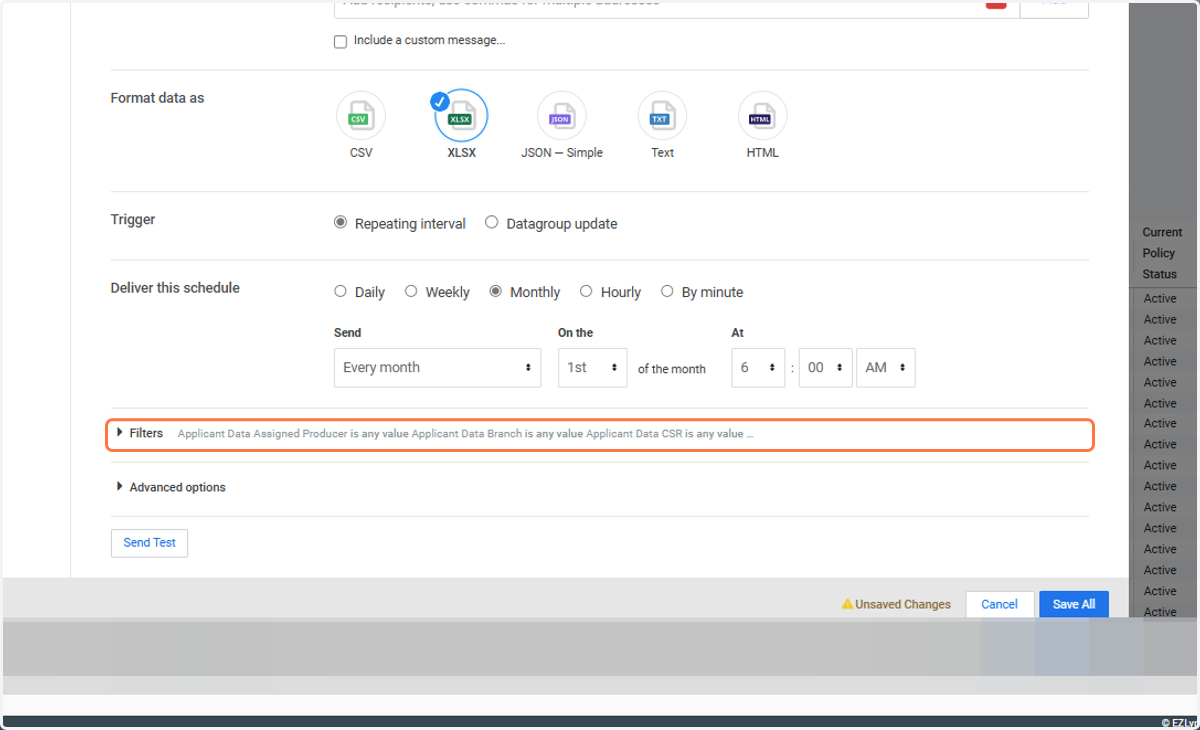Choose Hourly delivery schedule

[586, 292]
